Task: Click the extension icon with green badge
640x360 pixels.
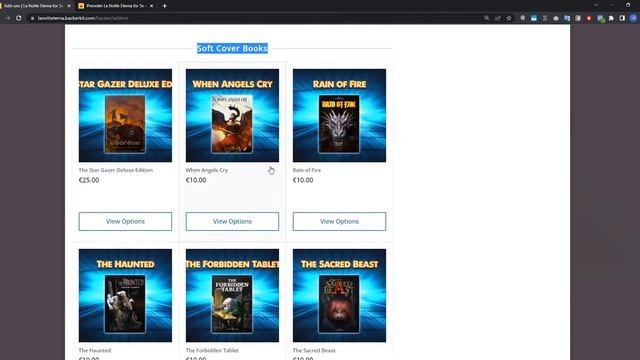Action: [x=600, y=18]
